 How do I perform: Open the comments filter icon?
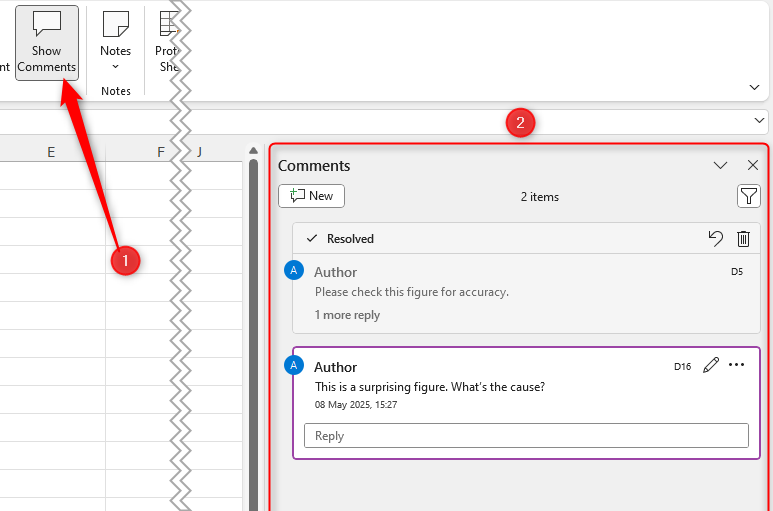[748, 197]
